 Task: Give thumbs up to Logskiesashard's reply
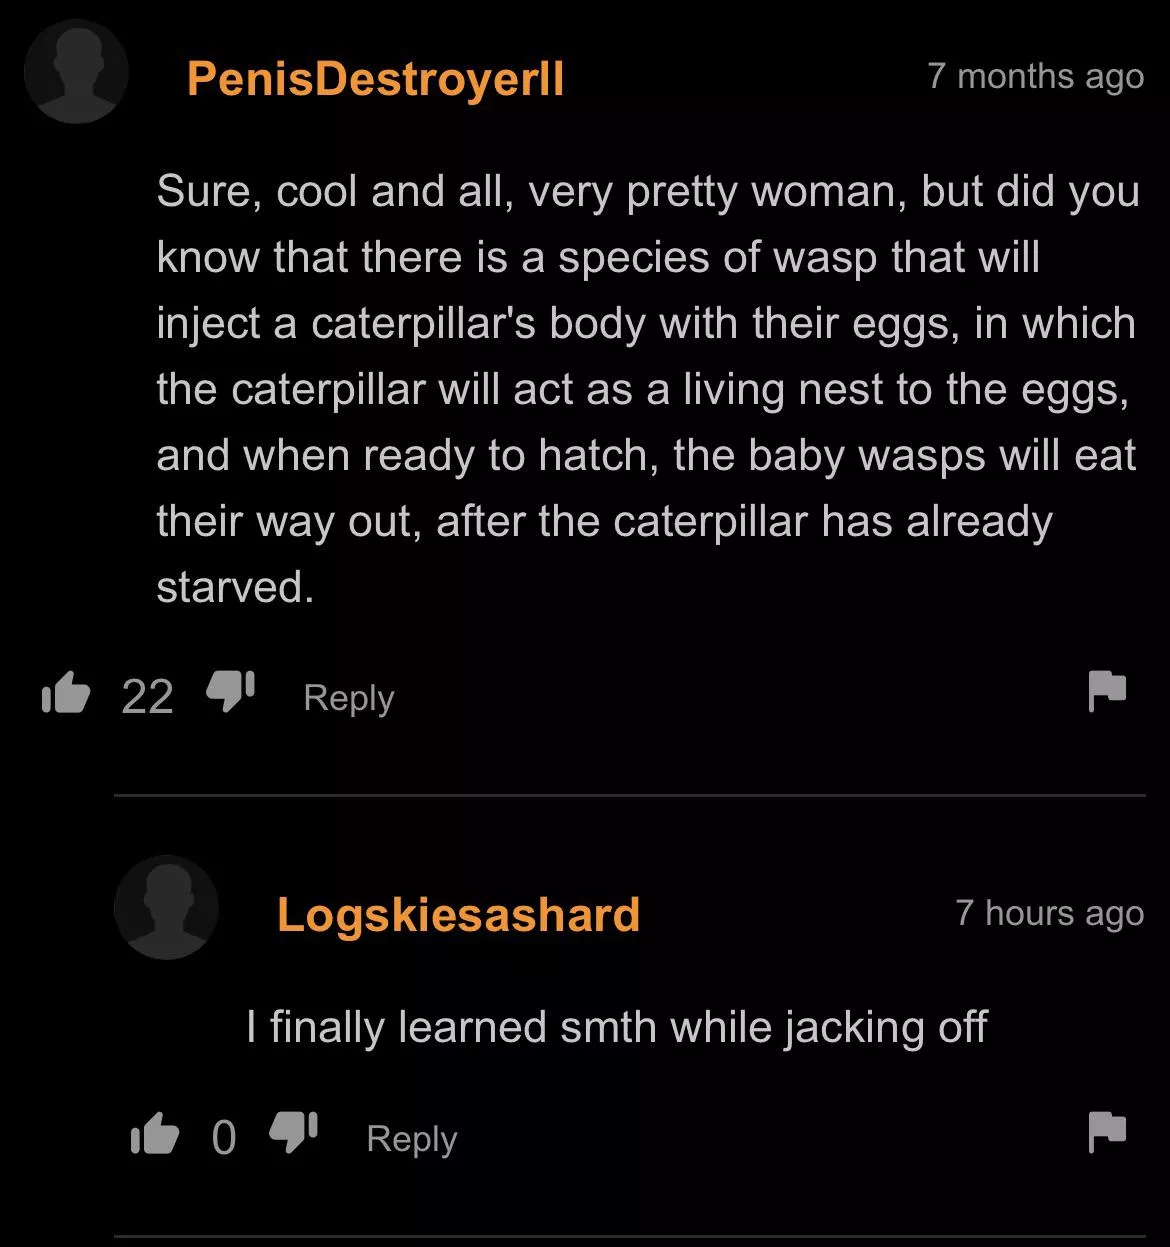[154, 1134]
